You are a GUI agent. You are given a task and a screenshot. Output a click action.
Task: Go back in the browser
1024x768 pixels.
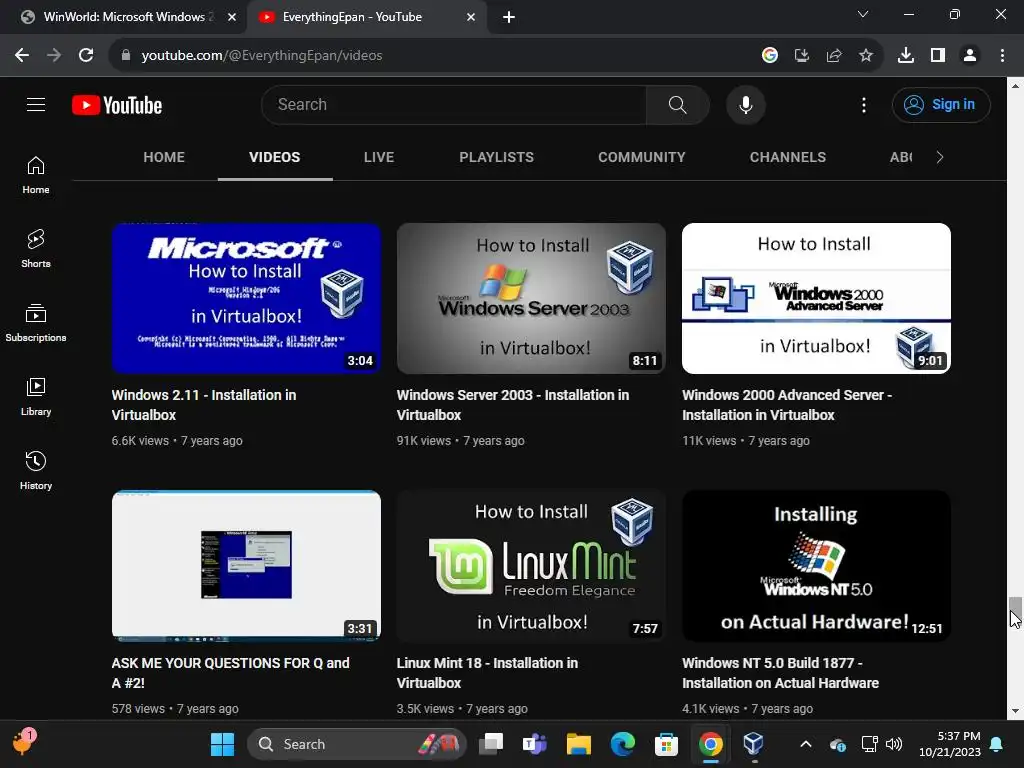pyautogui.click(x=22, y=56)
